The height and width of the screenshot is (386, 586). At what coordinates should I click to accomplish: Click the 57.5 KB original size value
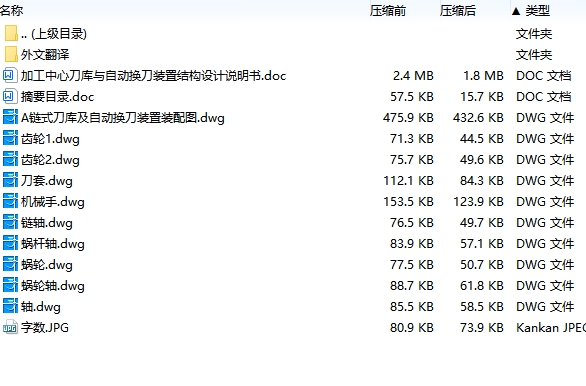[412, 97]
